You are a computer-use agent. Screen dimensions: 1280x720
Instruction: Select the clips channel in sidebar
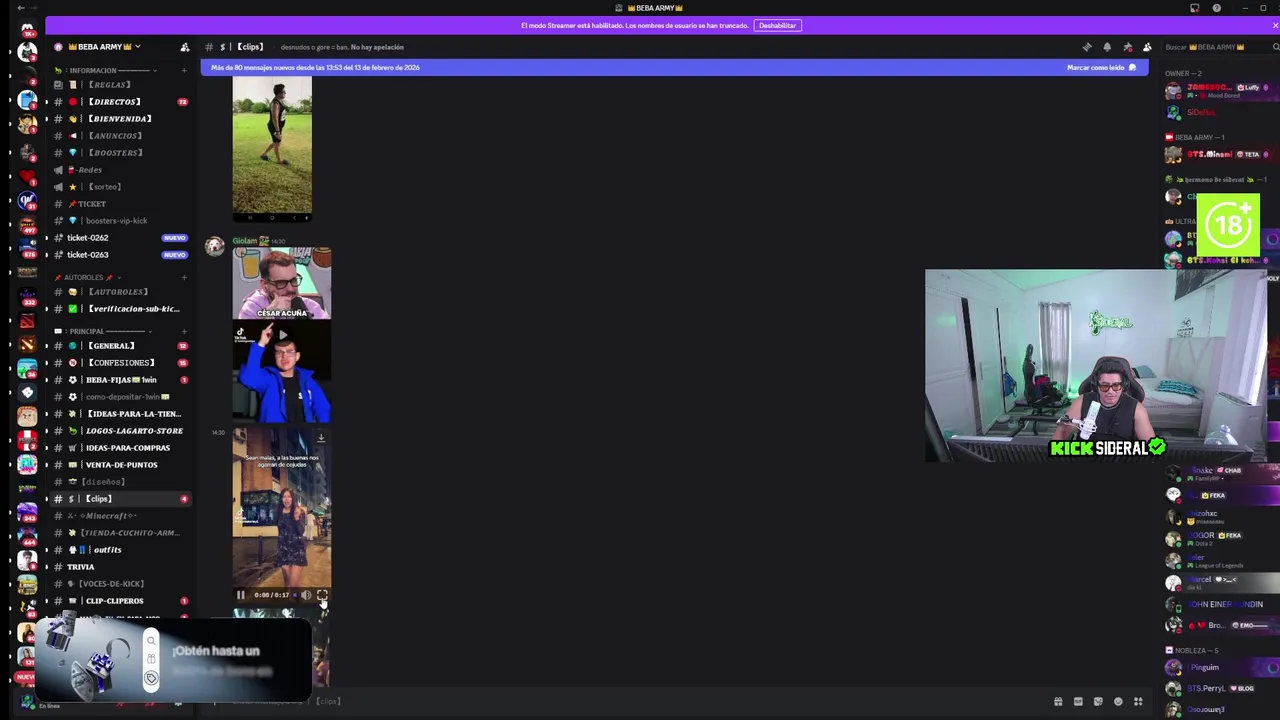tap(120, 499)
